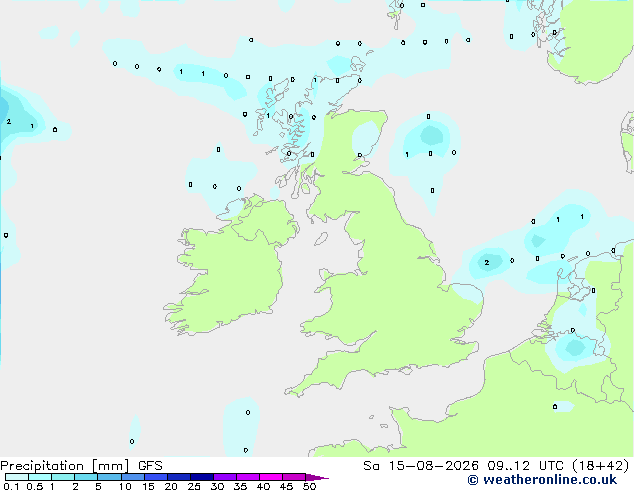
Task: Click the '0.1' legend scale label
Action: click(11, 486)
